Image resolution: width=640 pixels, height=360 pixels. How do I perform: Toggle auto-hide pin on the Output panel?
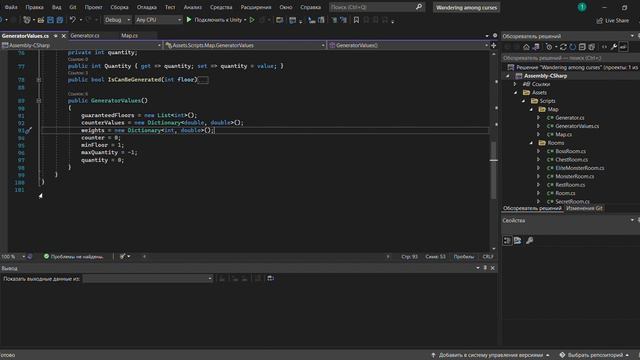coord(485,268)
